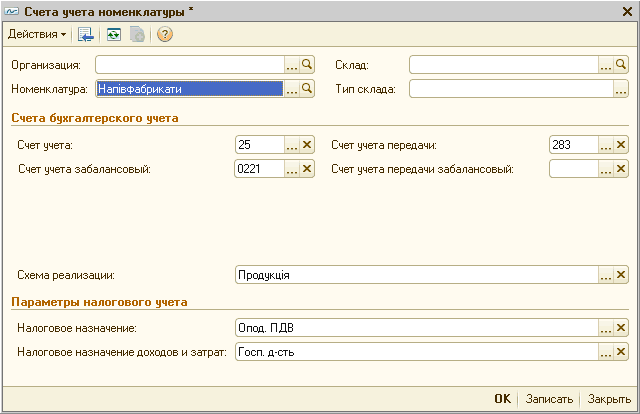This screenshot has width=640, height=414.
Task: Click Схема реализации field with Продукція
Action: pyautogui.click(x=417, y=275)
